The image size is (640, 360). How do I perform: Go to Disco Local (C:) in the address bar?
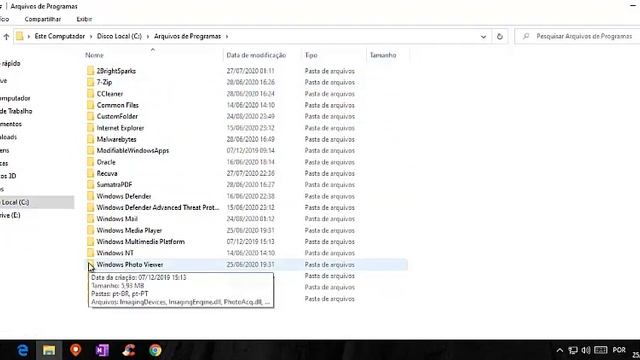tap(119, 36)
